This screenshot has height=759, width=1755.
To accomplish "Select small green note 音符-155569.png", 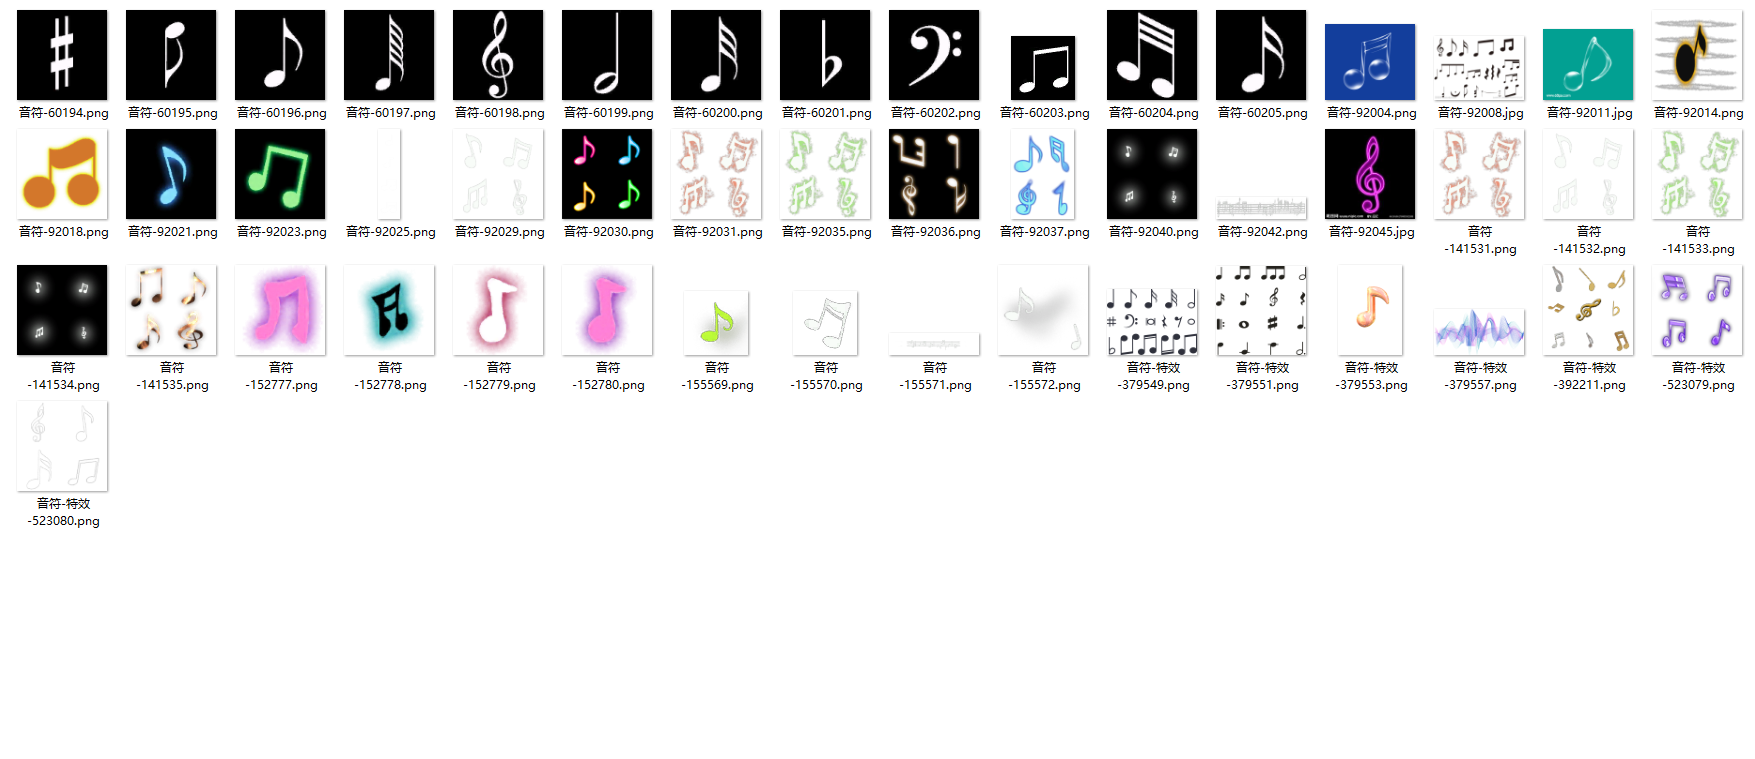I will [716, 323].
